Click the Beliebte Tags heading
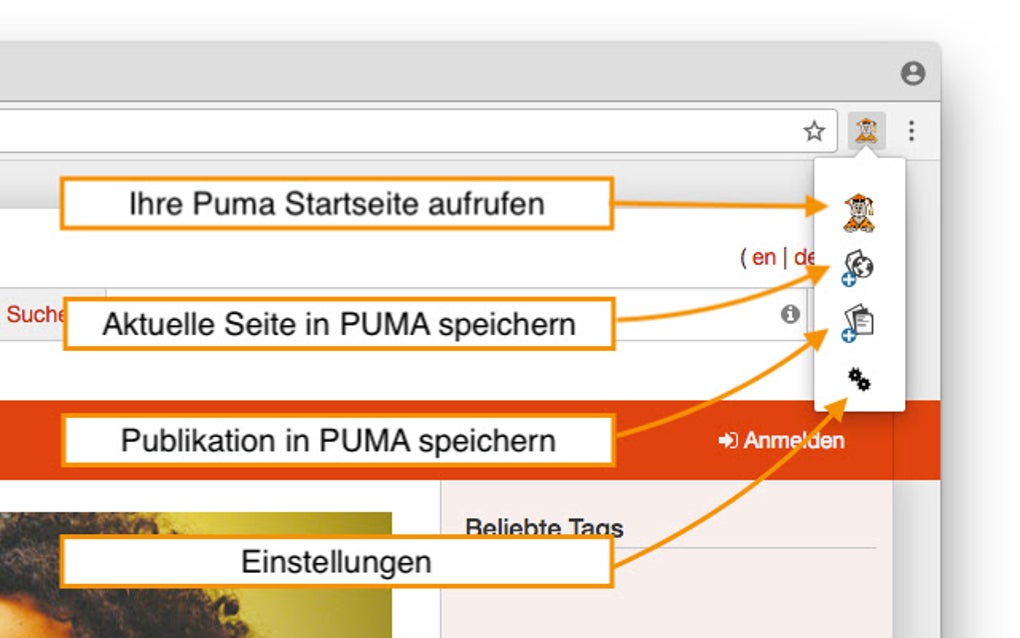Image resolution: width=1020 pixels, height=638 pixels. point(544,527)
